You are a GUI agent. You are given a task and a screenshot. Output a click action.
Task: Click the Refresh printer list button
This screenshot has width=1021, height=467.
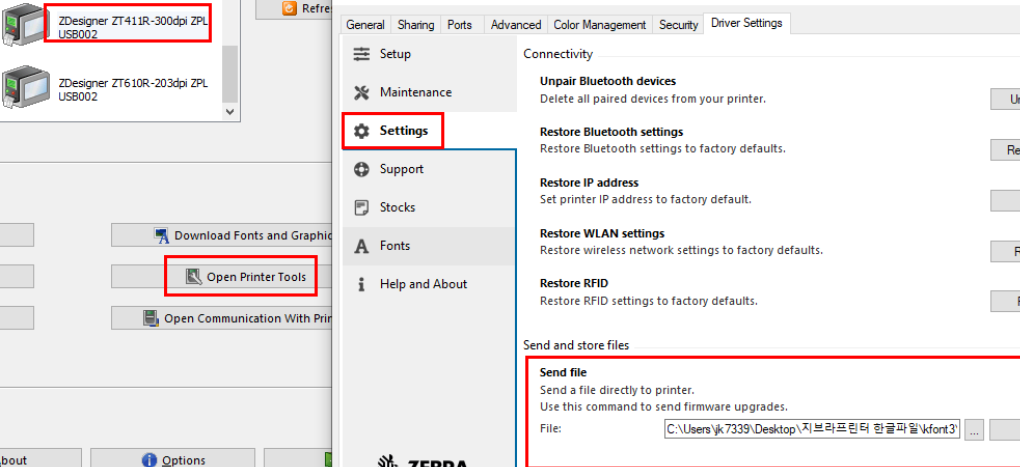(294, 9)
